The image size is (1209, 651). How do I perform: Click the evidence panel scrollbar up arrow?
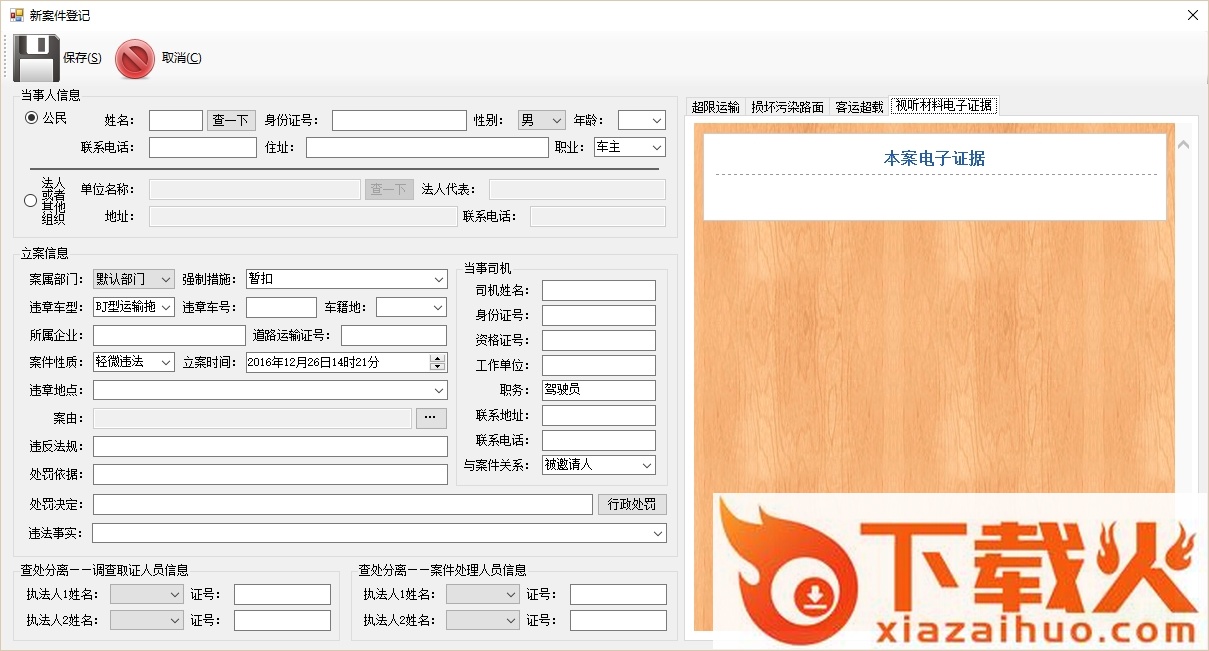pos(1184,145)
